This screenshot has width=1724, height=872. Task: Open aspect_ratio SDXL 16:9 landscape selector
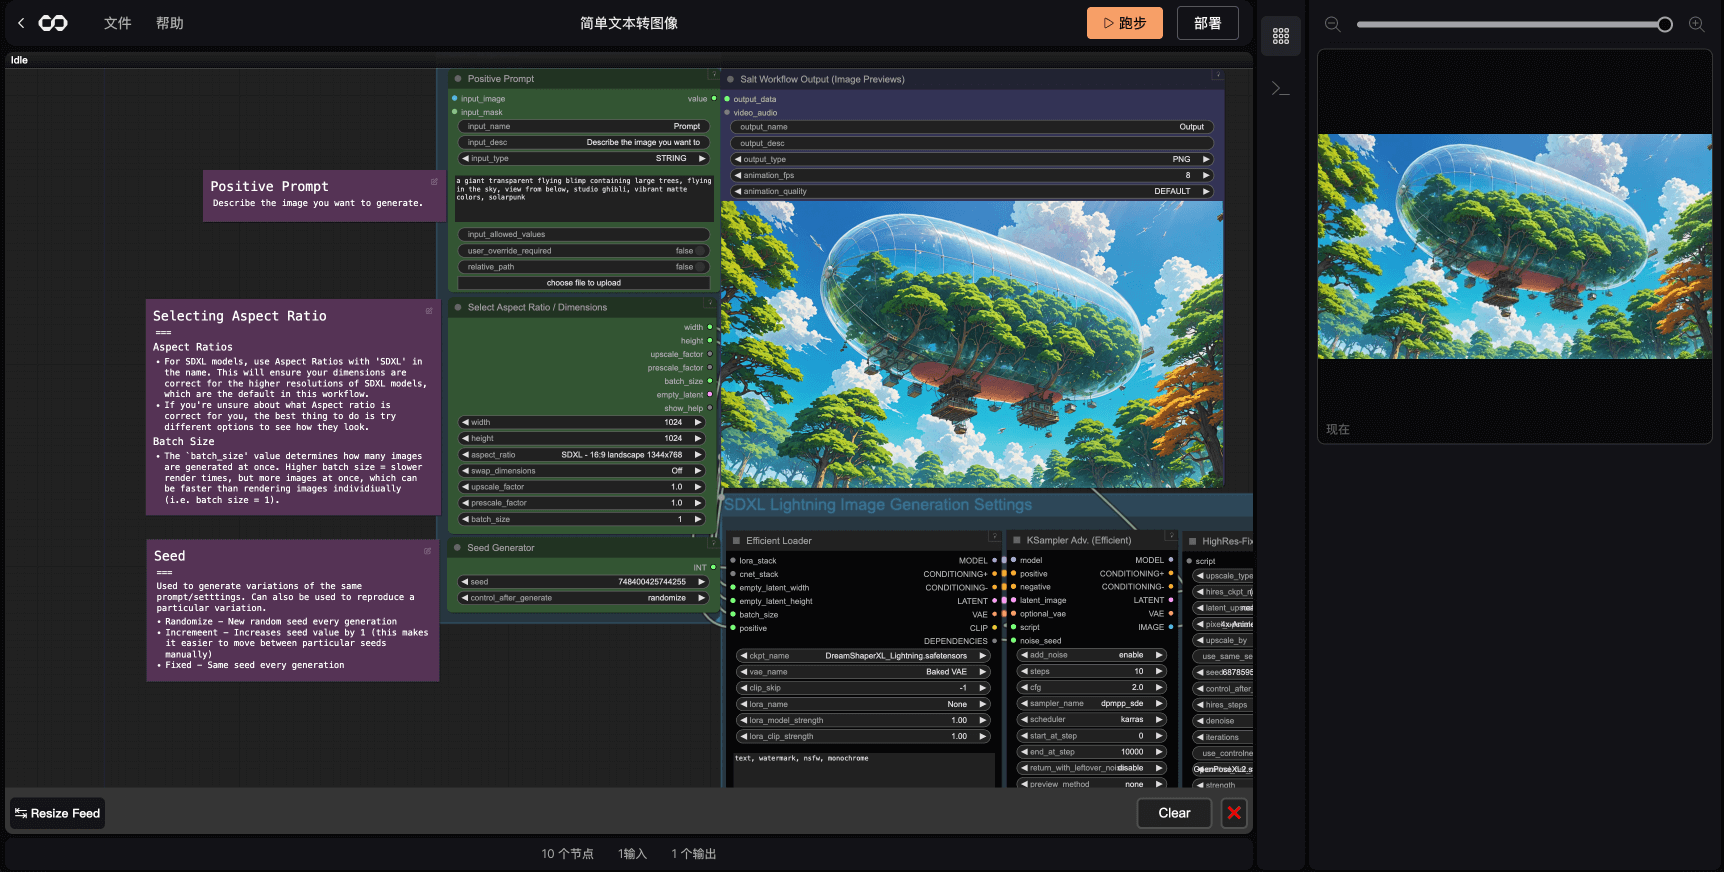(x=582, y=455)
